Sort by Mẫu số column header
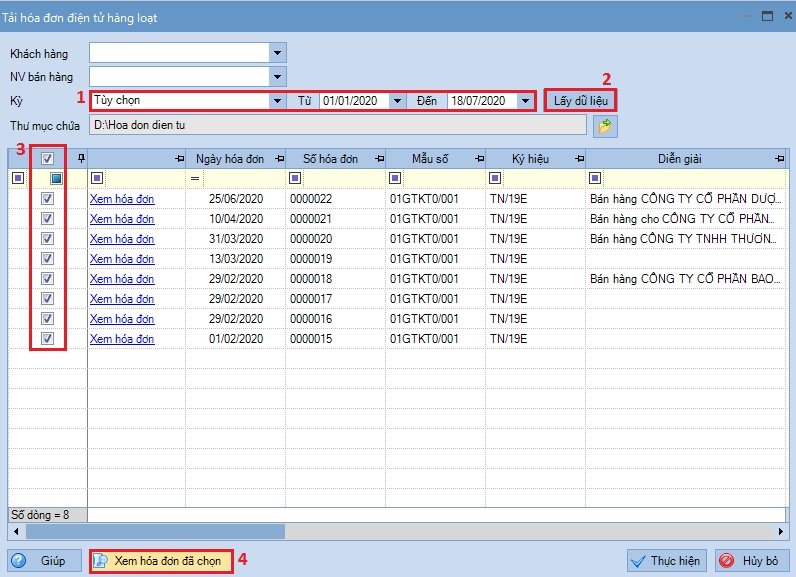796x577 pixels. pos(430,159)
